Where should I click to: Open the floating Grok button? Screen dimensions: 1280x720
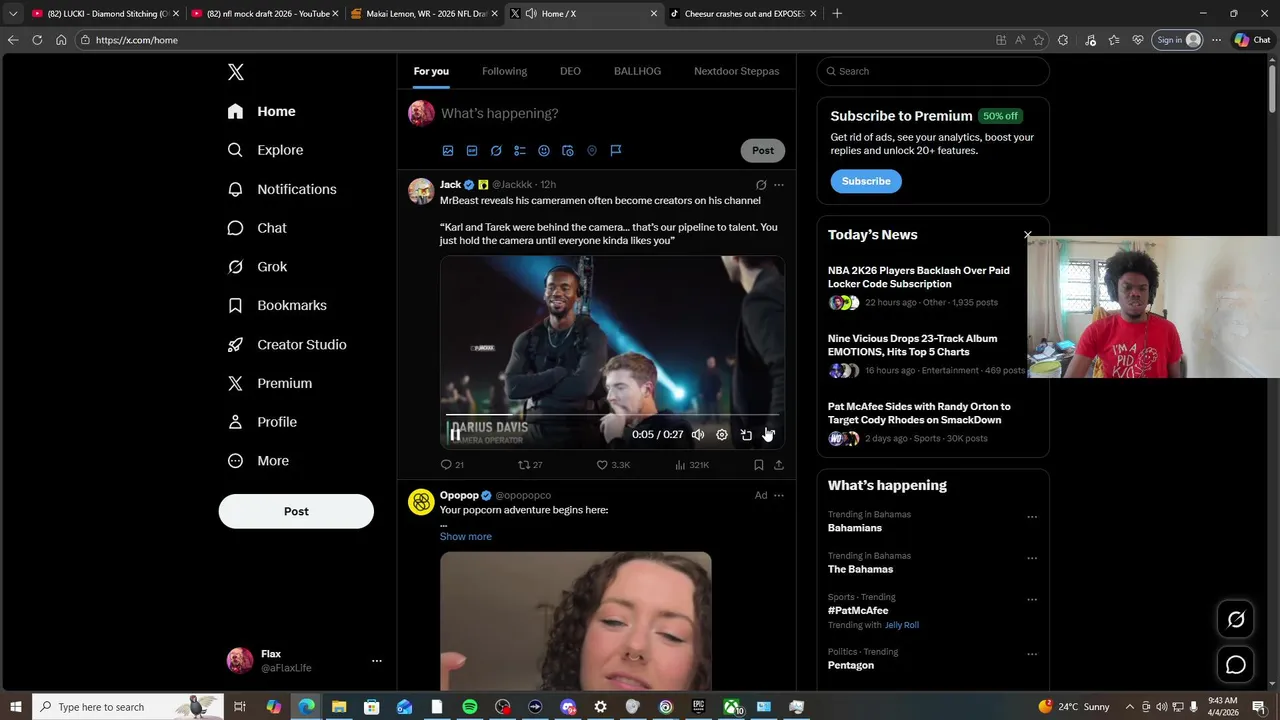[x=1236, y=620]
